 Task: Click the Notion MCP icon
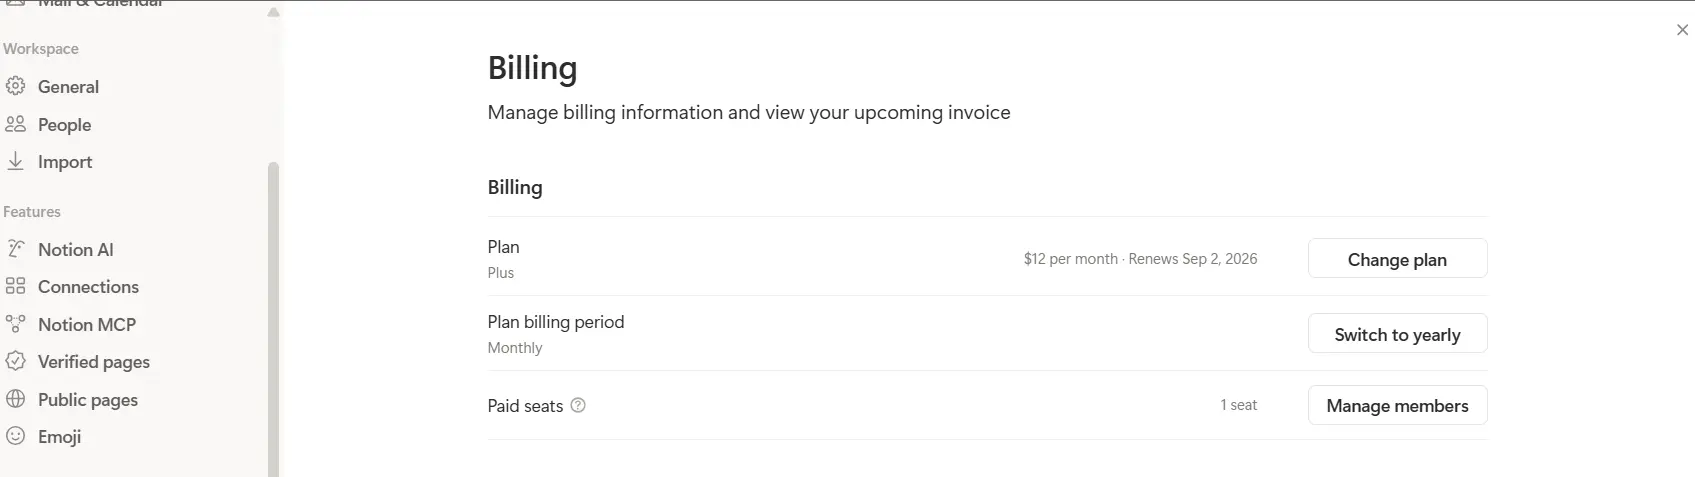tap(15, 324)
